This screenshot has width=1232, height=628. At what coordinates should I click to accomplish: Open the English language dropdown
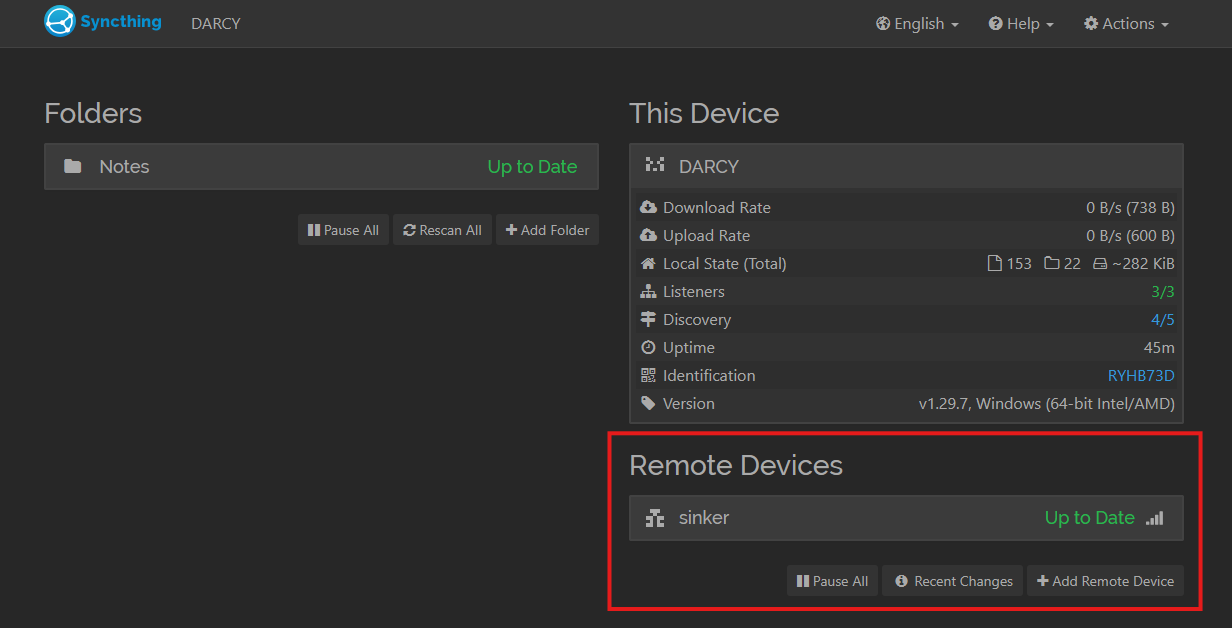(x=917, y=23)
